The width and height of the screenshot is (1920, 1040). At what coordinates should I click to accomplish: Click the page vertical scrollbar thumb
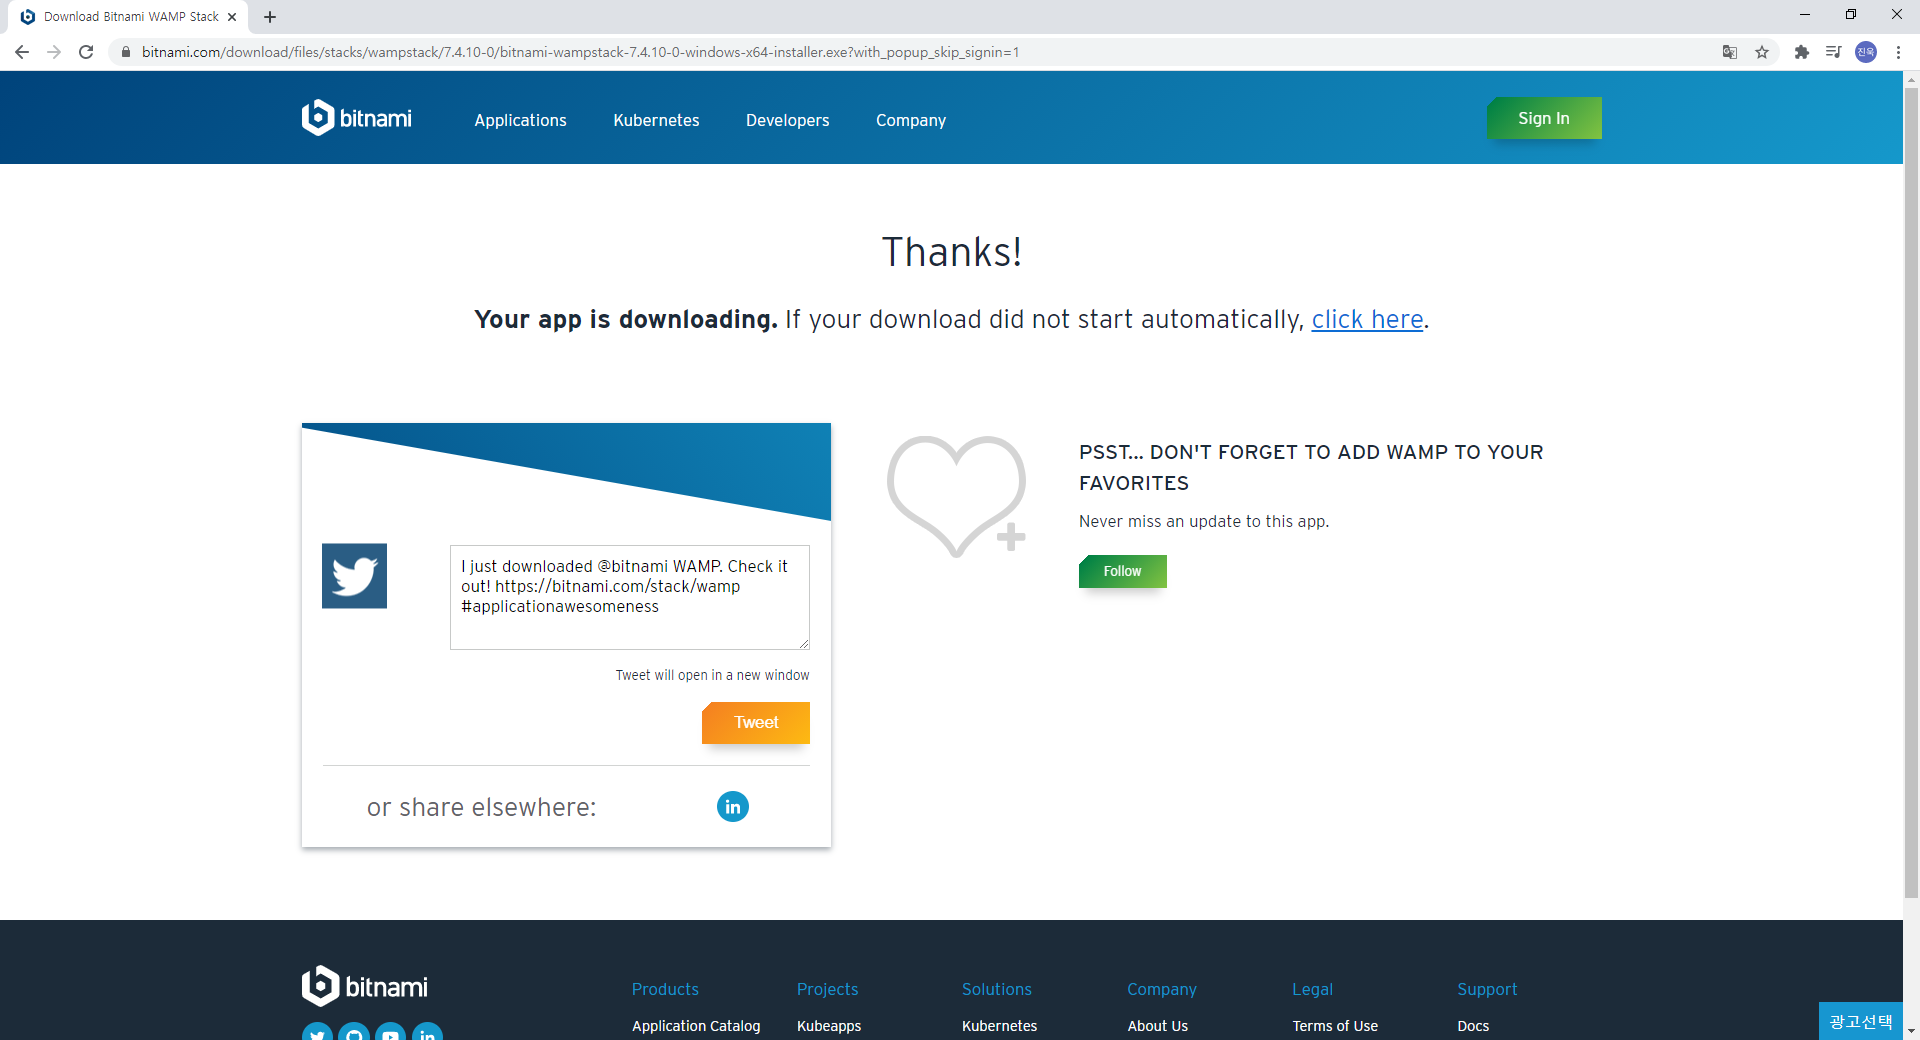coord(1912,492)
